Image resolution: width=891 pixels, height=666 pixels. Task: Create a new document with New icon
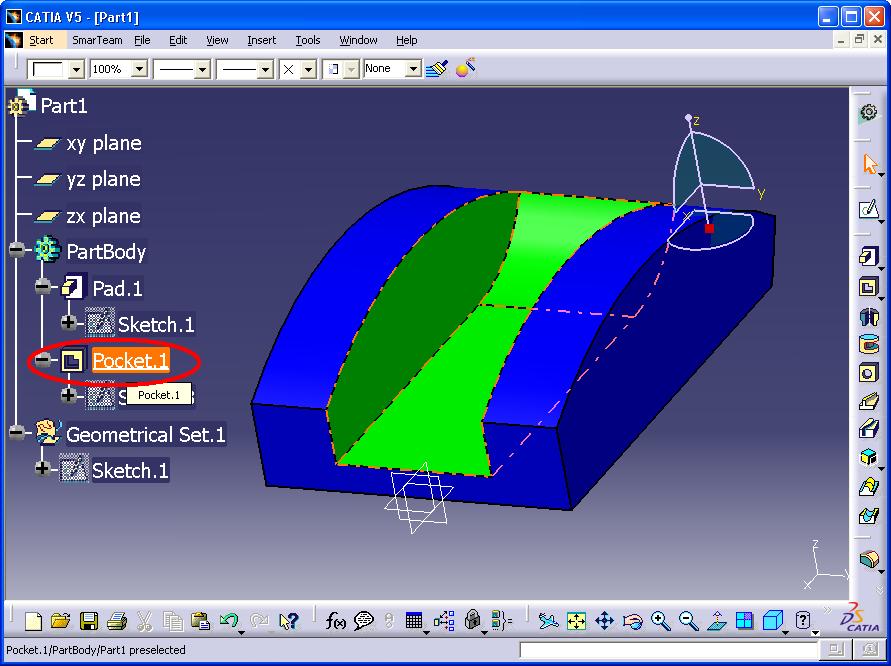pos(34,621)
